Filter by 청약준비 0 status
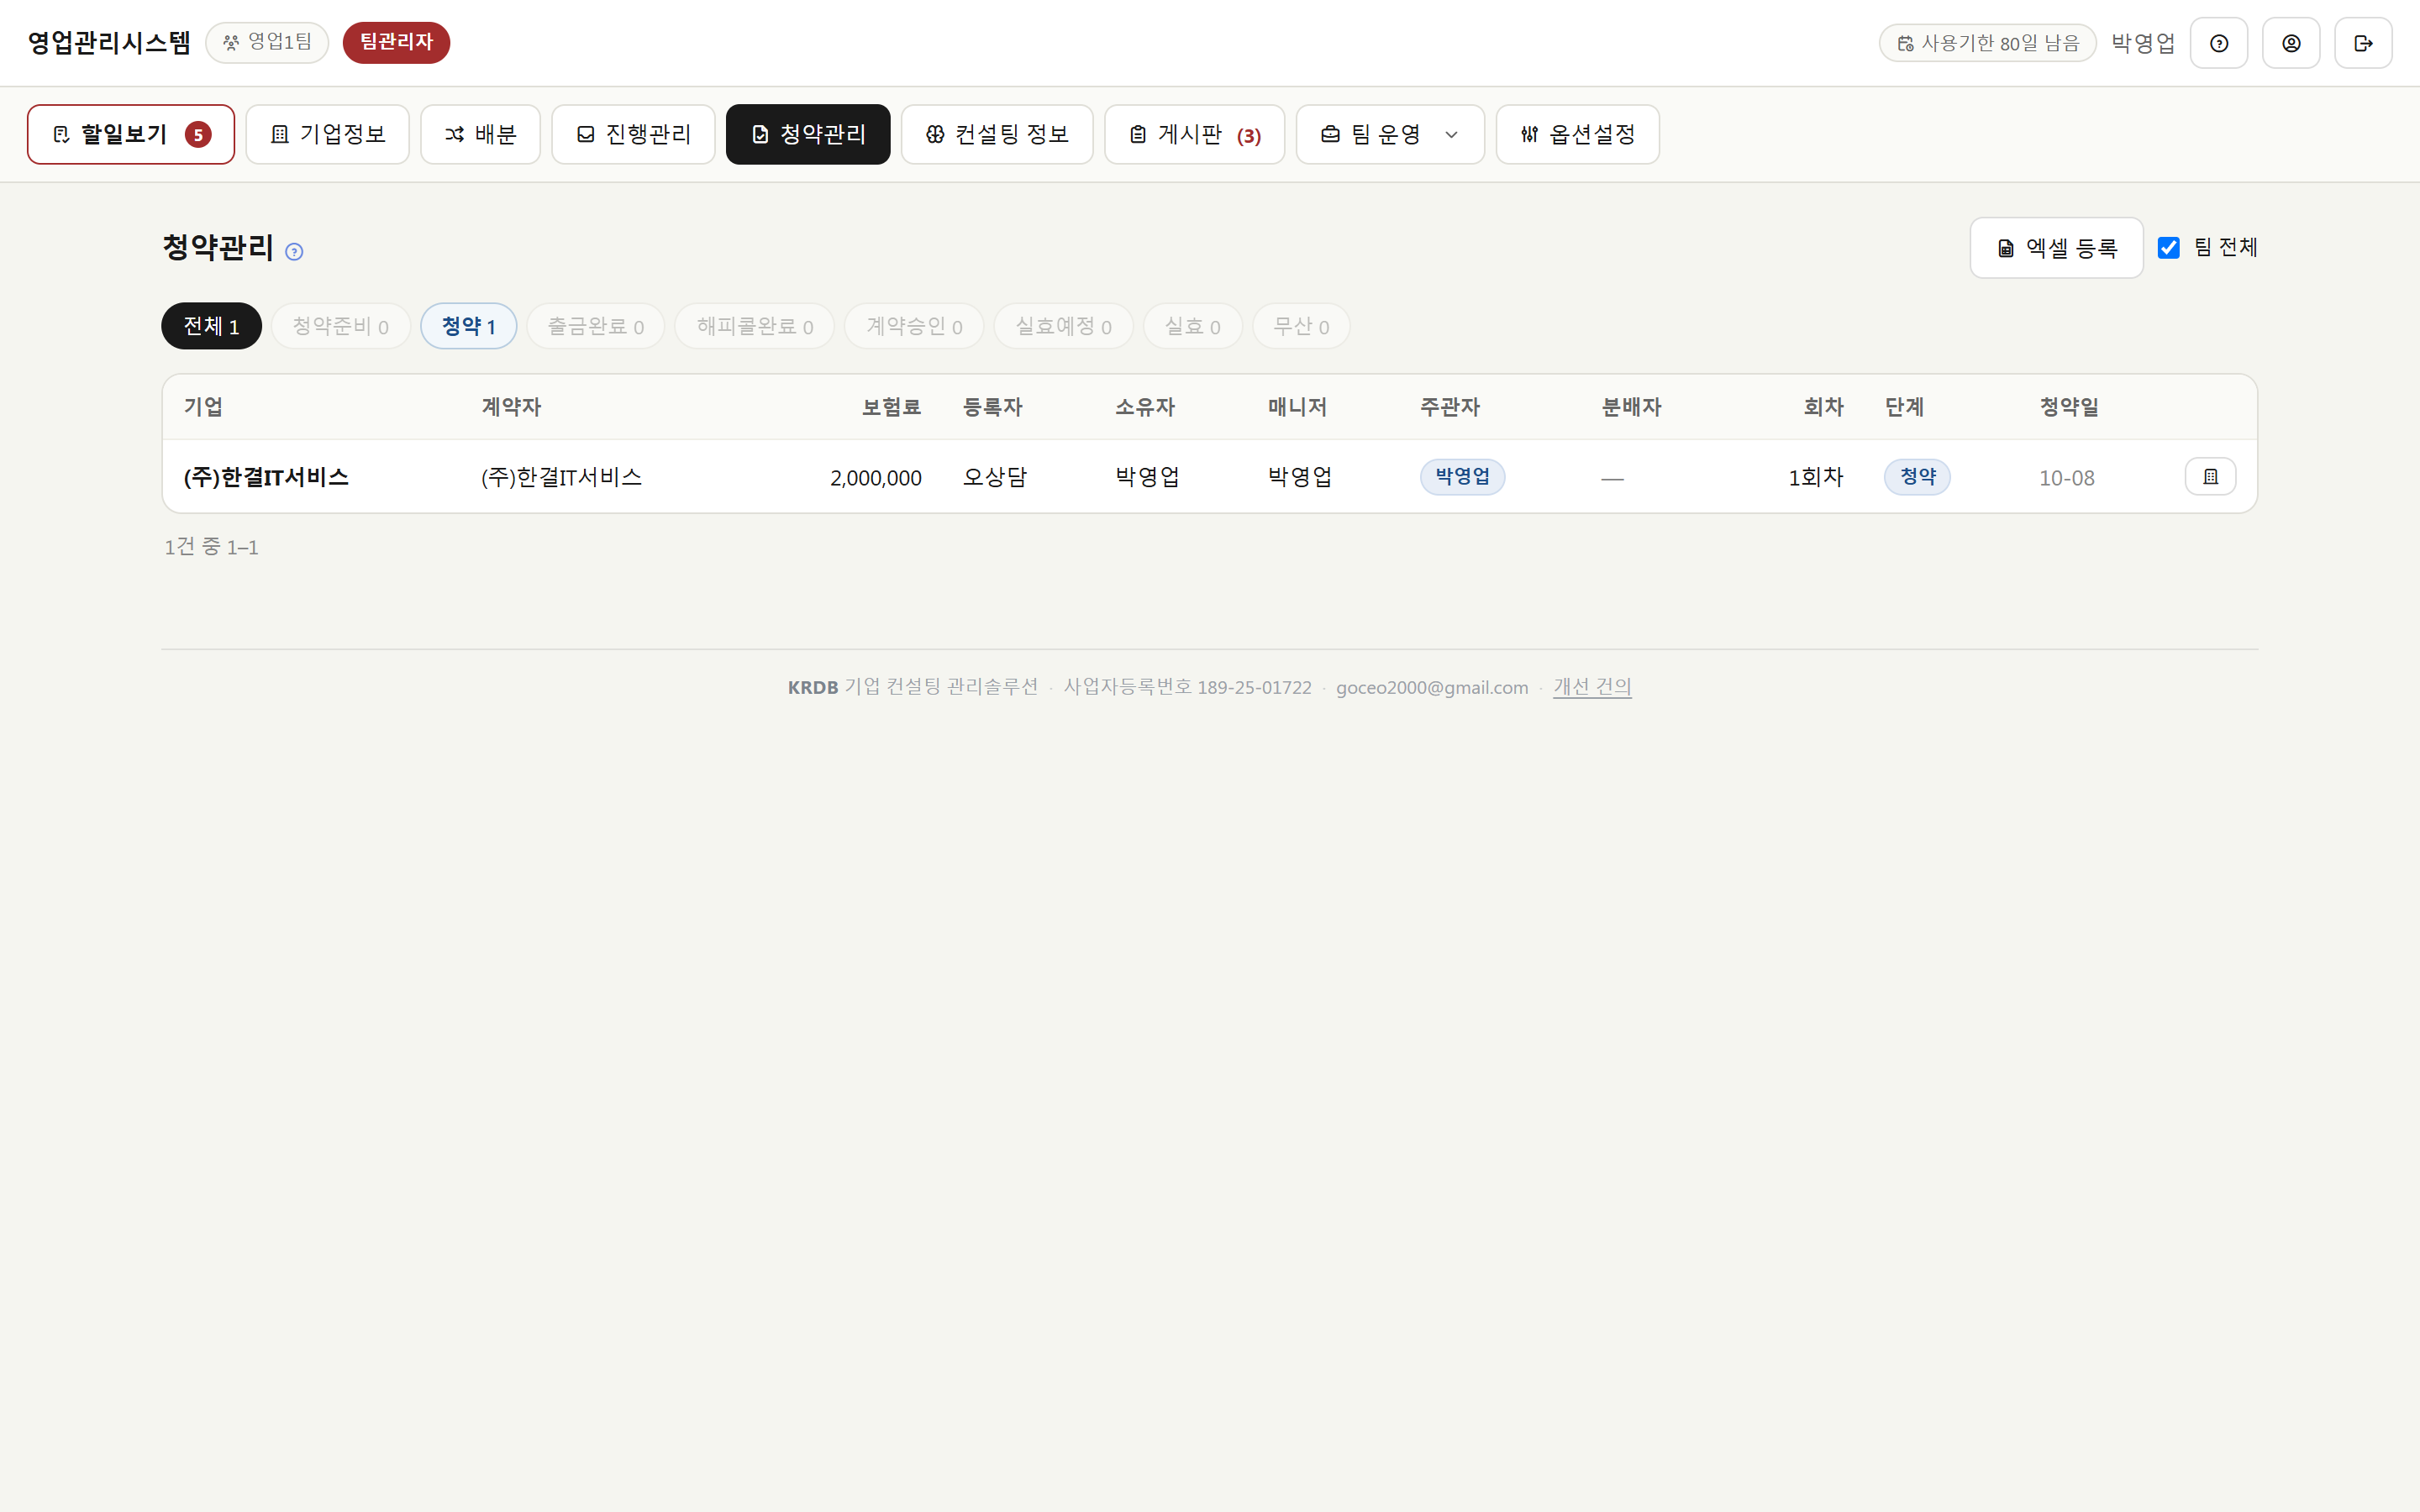 point(341,326)
